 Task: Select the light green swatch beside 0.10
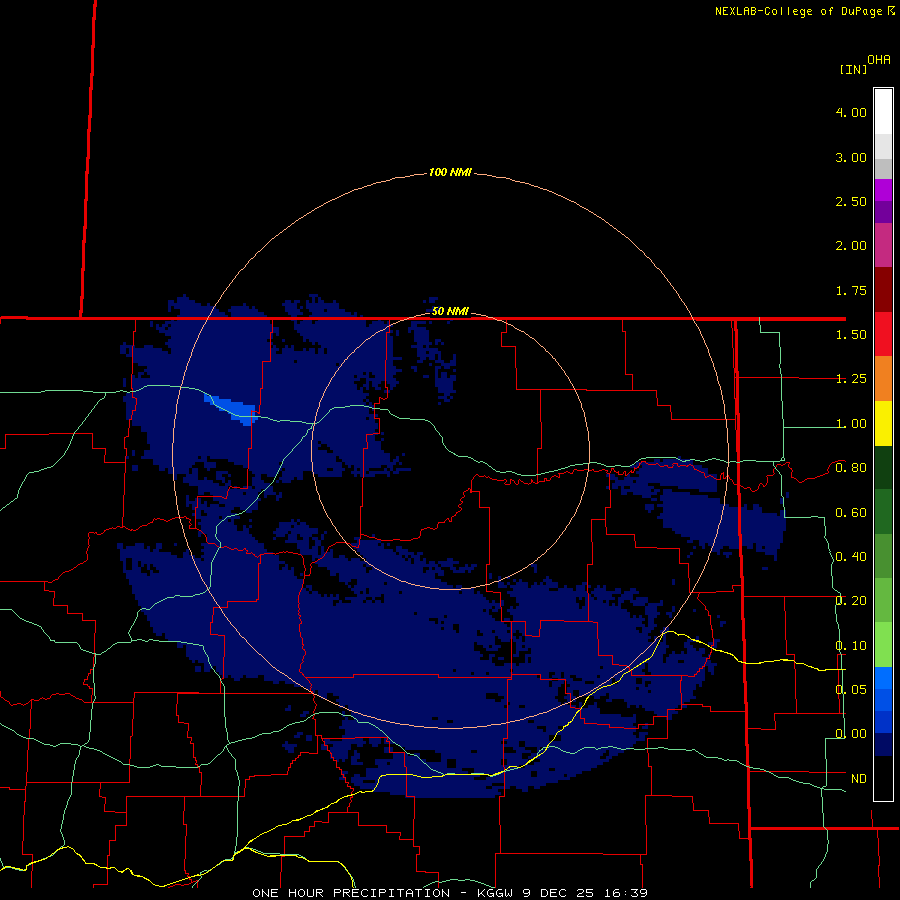pos(883,645)
